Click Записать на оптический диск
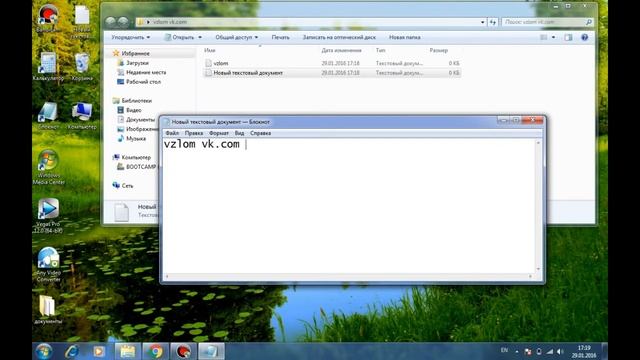Image resolution: width=640 pixels, height=360 pixels. 339,37
